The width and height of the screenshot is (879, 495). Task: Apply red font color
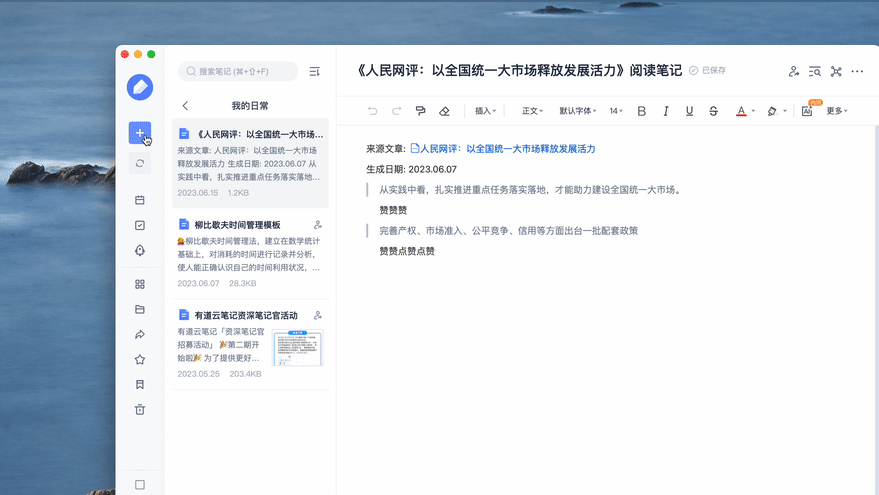point(741,111)
